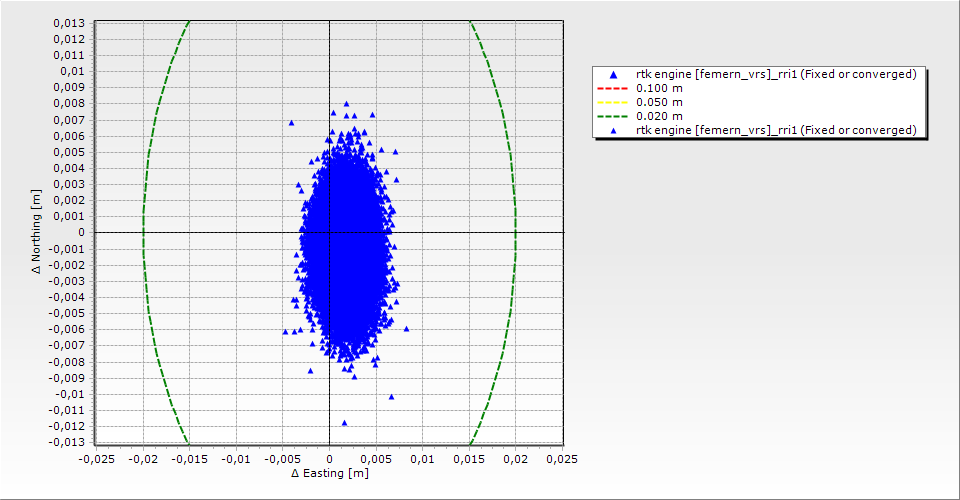The image size is (960, 500).
Task: Select the lower-right outlier point near -0.010 northing
Action: [x=391, y=397]
